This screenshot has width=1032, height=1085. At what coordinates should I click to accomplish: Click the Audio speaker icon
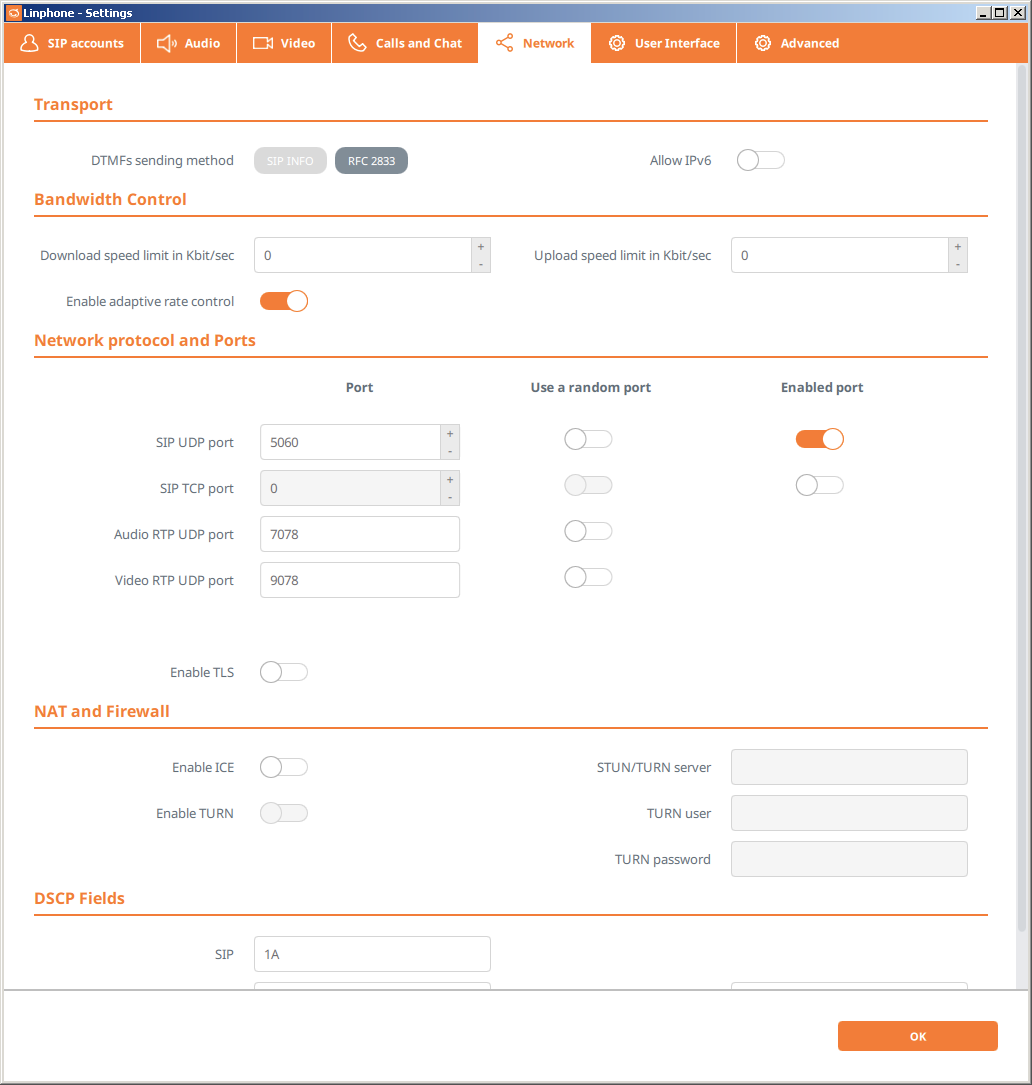[x=166, y=43]
